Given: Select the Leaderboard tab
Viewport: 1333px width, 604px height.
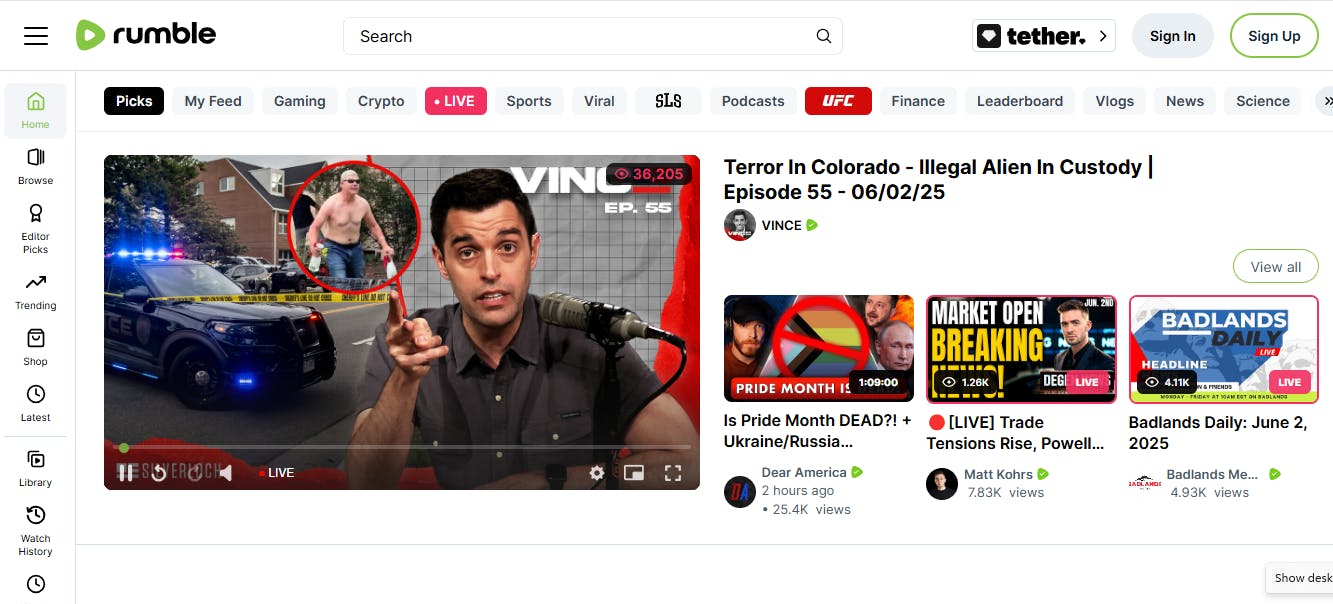Looking at the screenshot, I should tap(1020, 101).
